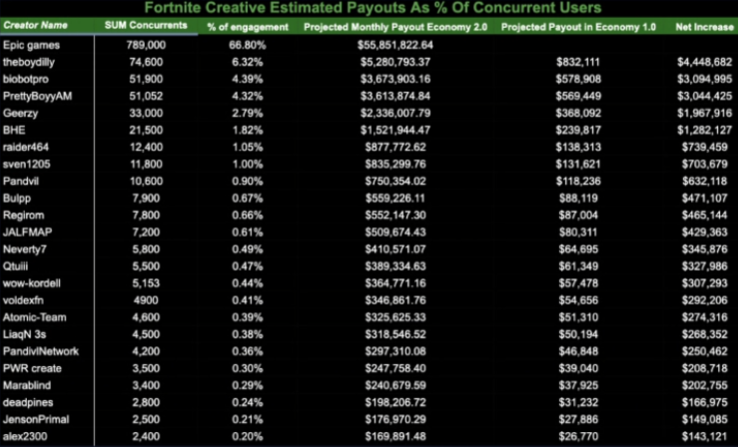Select the JALFMAP creator name
Viewport: 738px width, 447px height.
27,232
